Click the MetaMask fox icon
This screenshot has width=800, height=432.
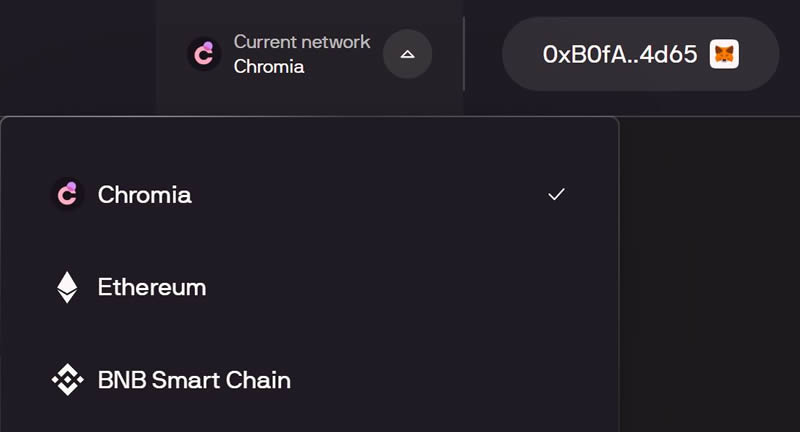tap(724, 54)
